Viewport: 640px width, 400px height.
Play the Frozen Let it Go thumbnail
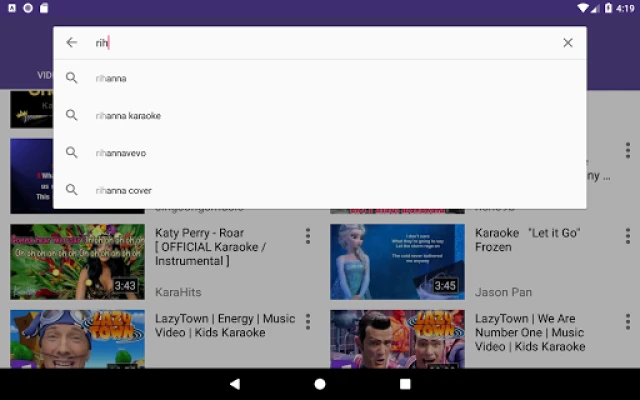[x=397, y=261]
